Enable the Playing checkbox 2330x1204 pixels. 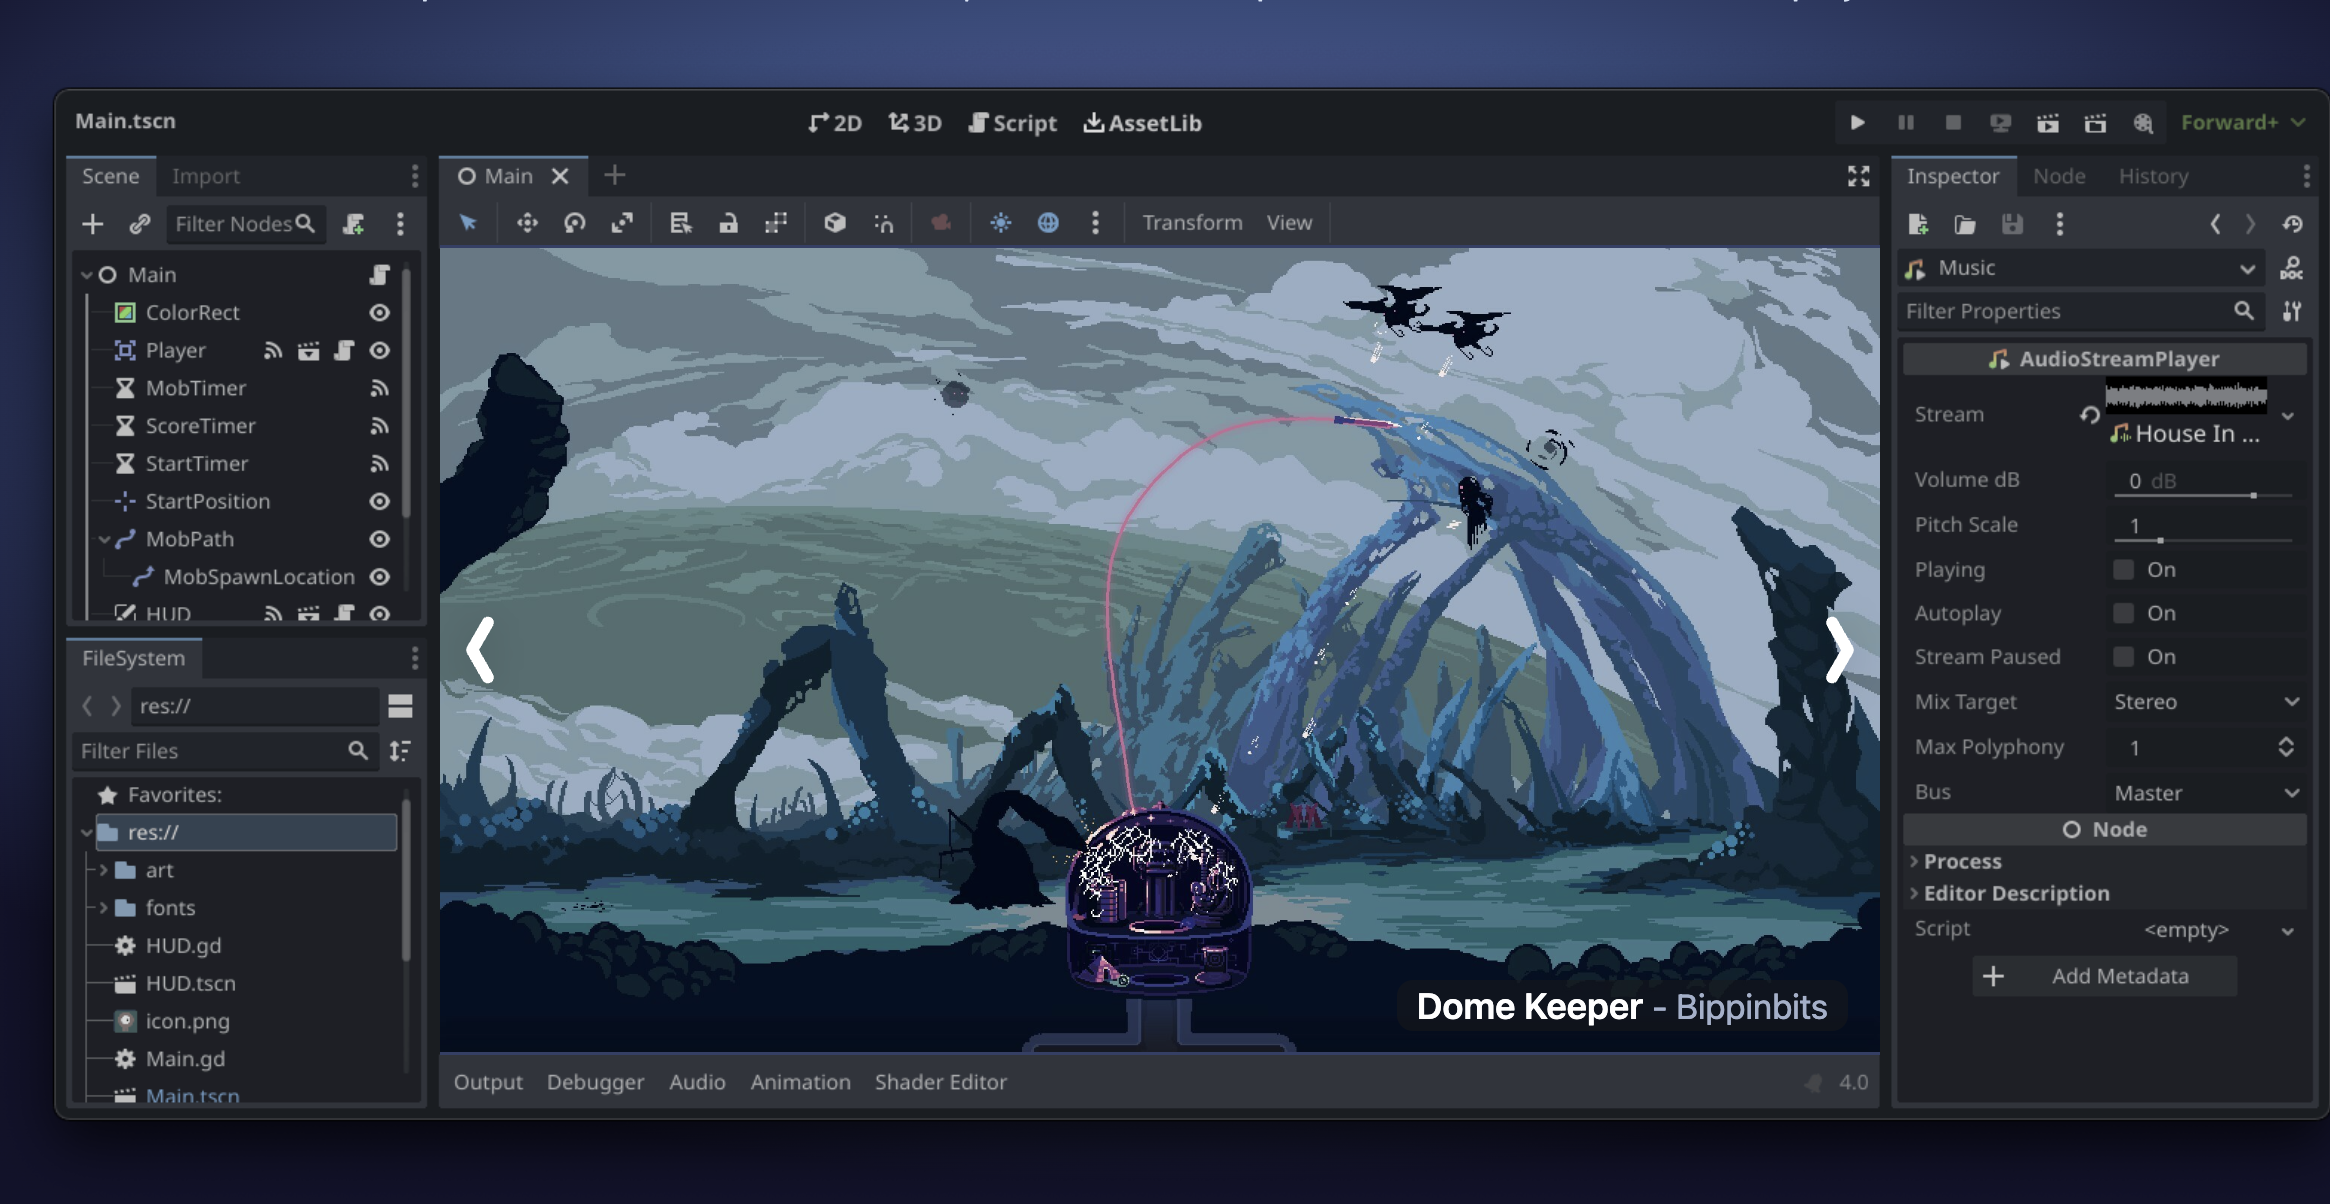(2124, 570)
